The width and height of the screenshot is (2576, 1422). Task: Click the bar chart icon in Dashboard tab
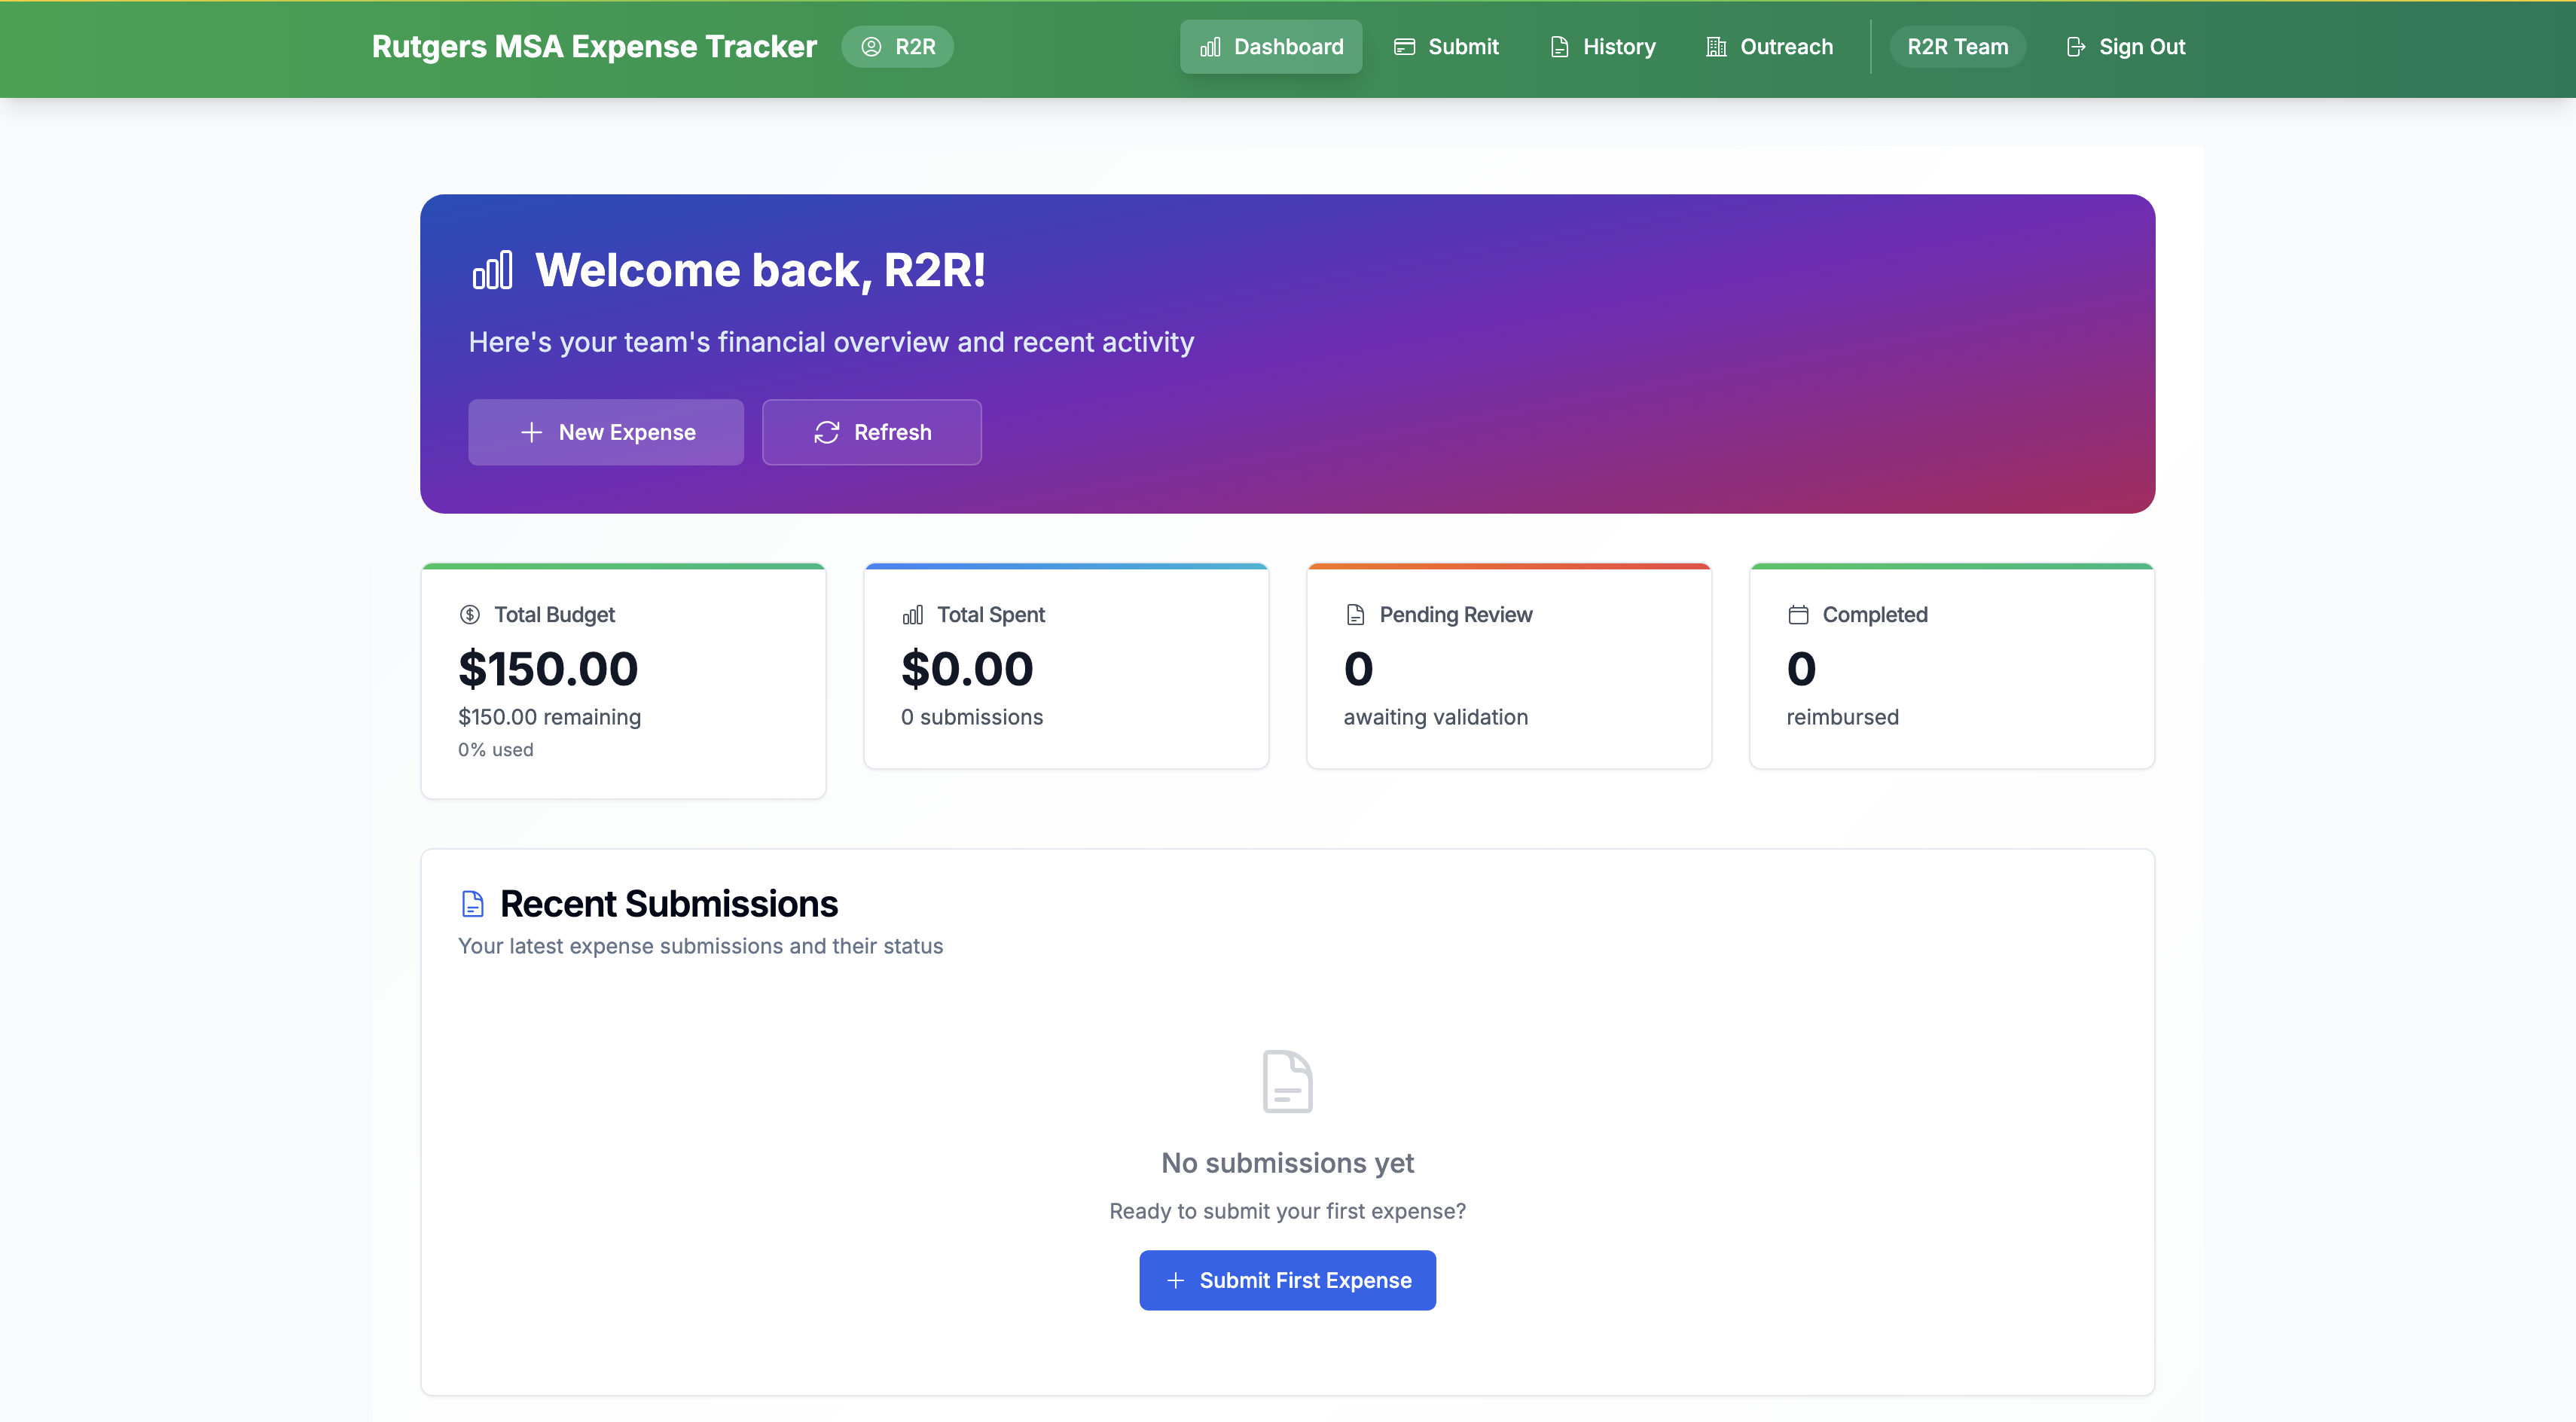click(1210, 47)
